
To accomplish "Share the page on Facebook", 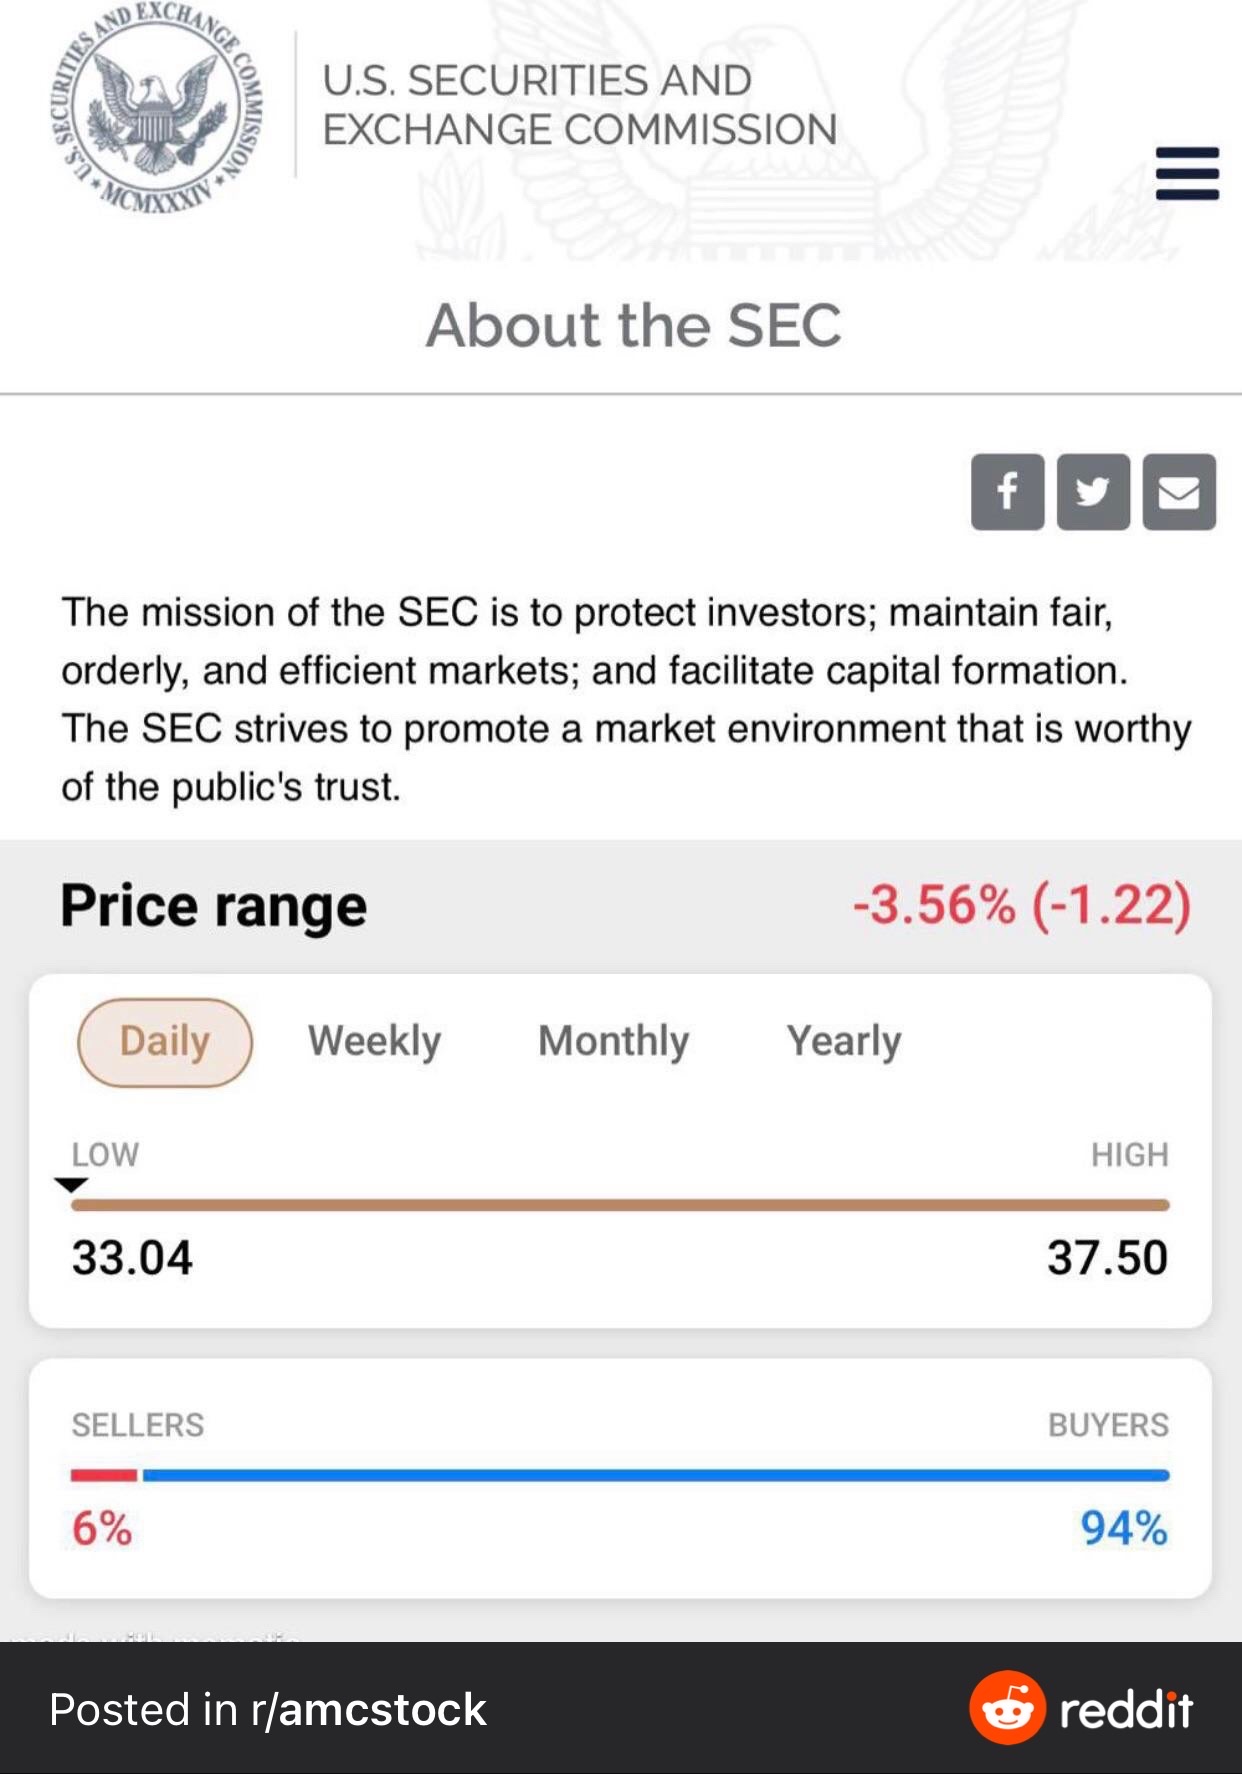I will (1007, 492).
